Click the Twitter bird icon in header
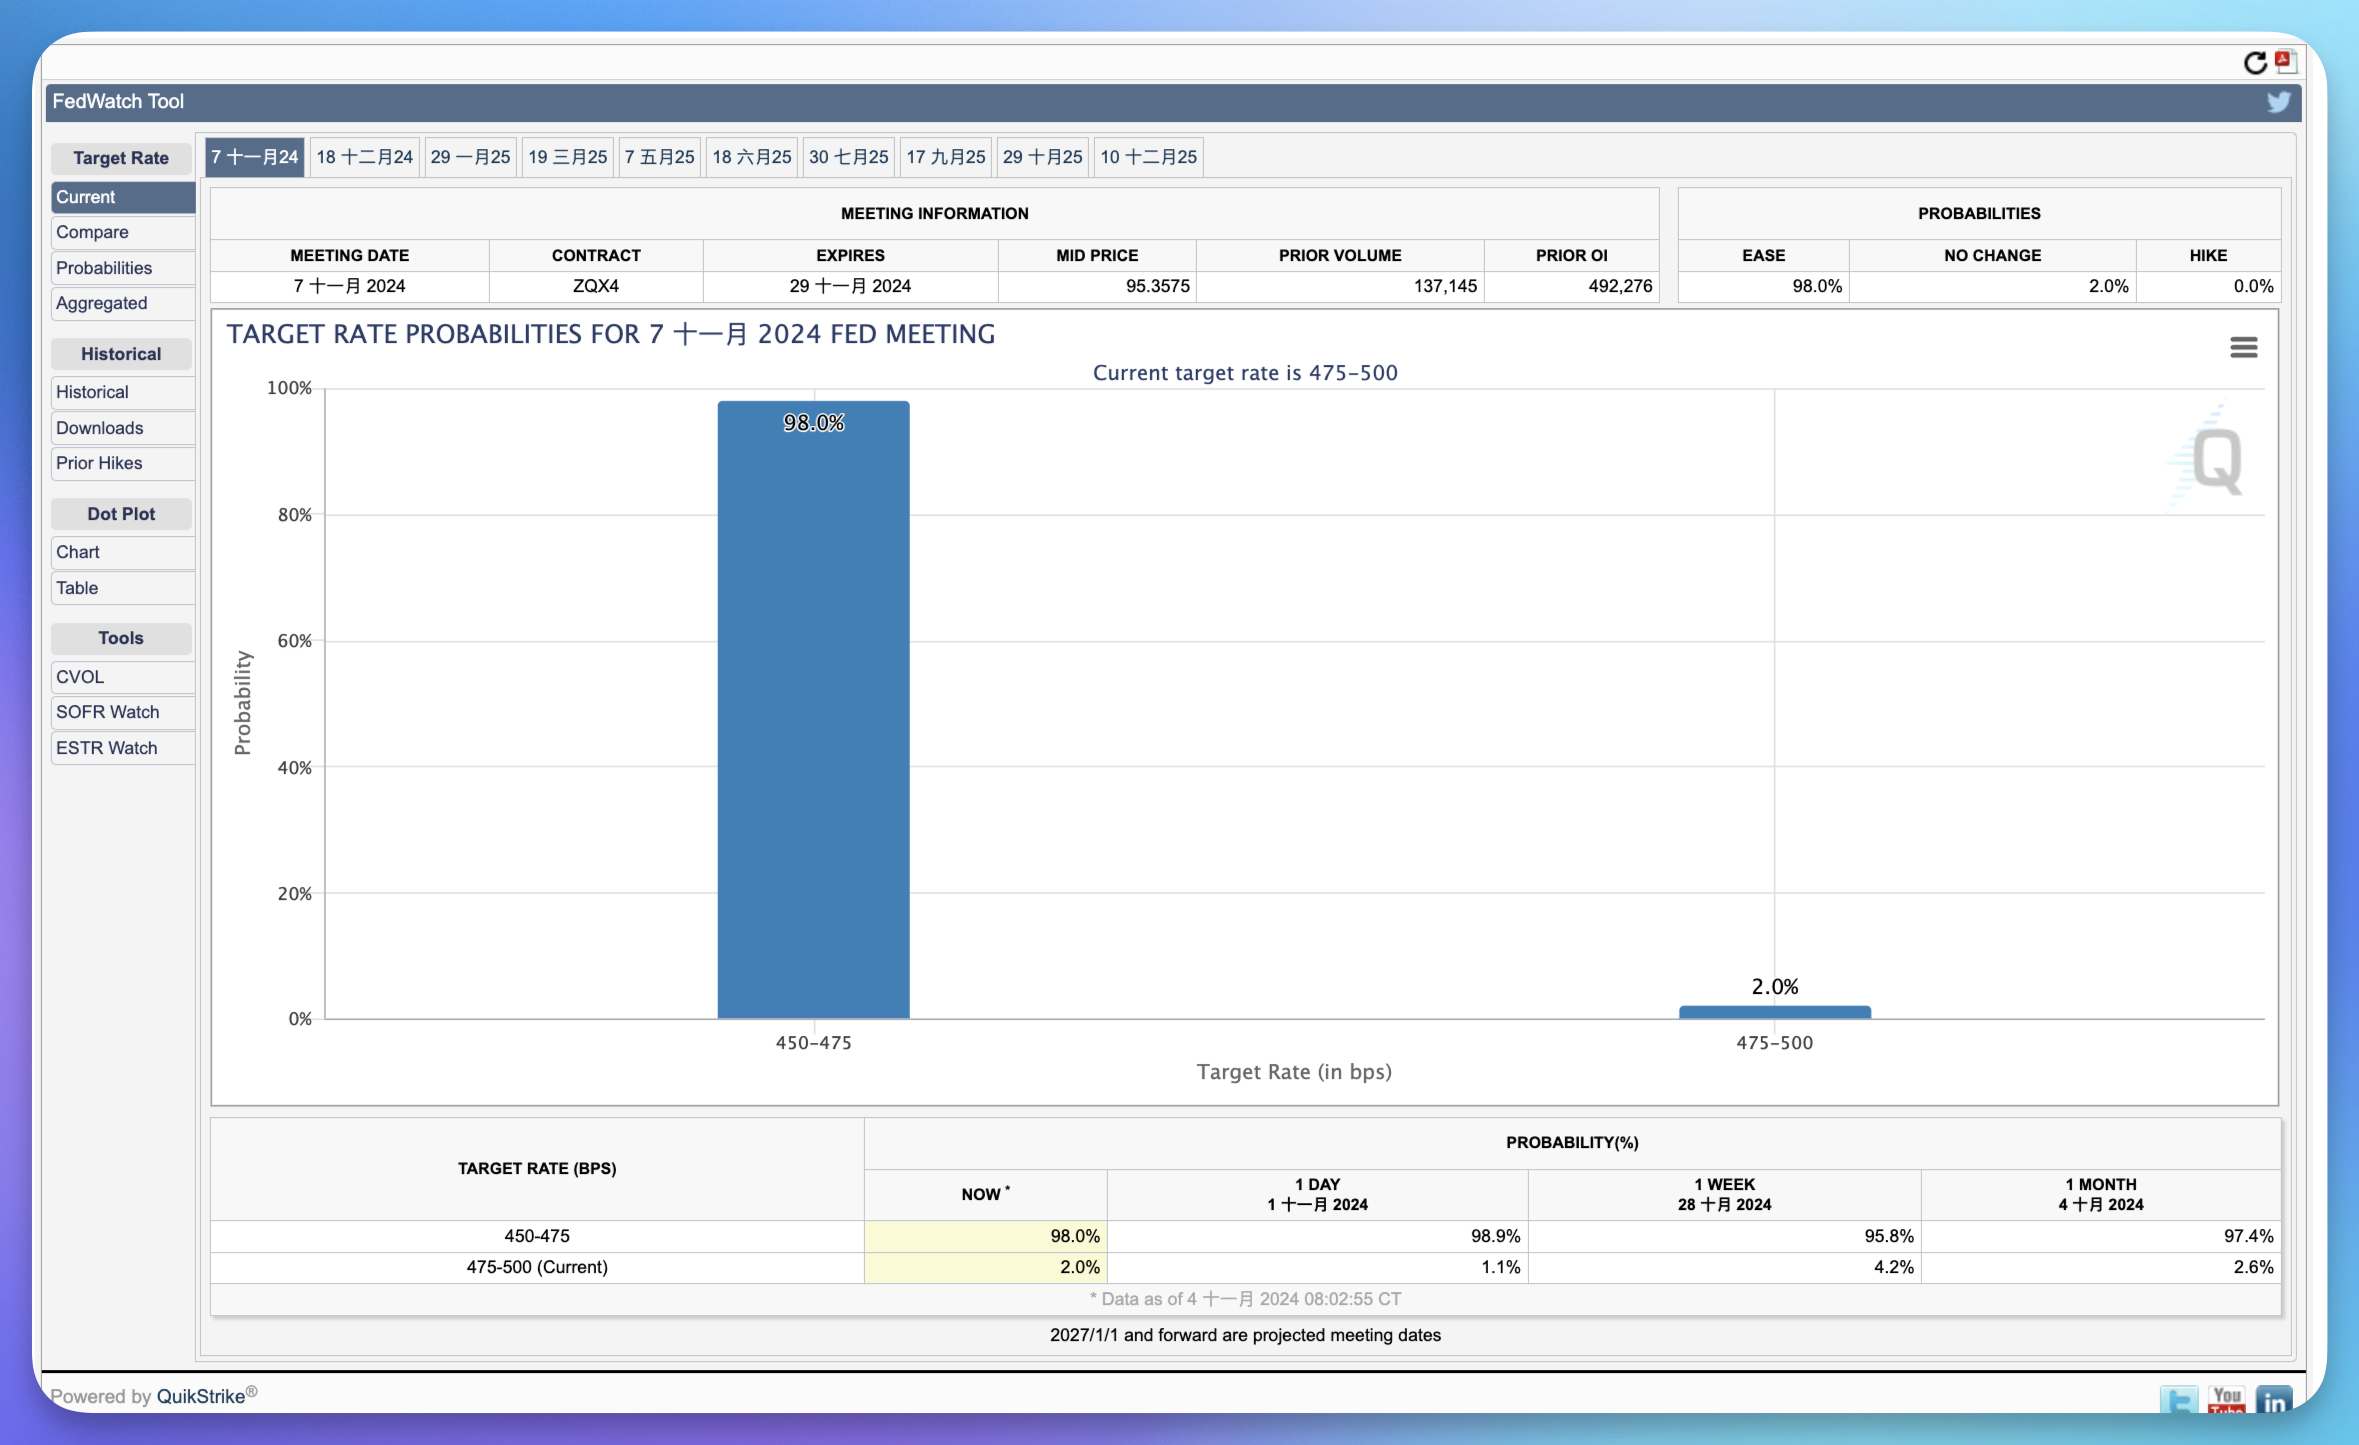This screenshot has width=2359, height=1445. pyautogui.click(x=2278, y=102)
